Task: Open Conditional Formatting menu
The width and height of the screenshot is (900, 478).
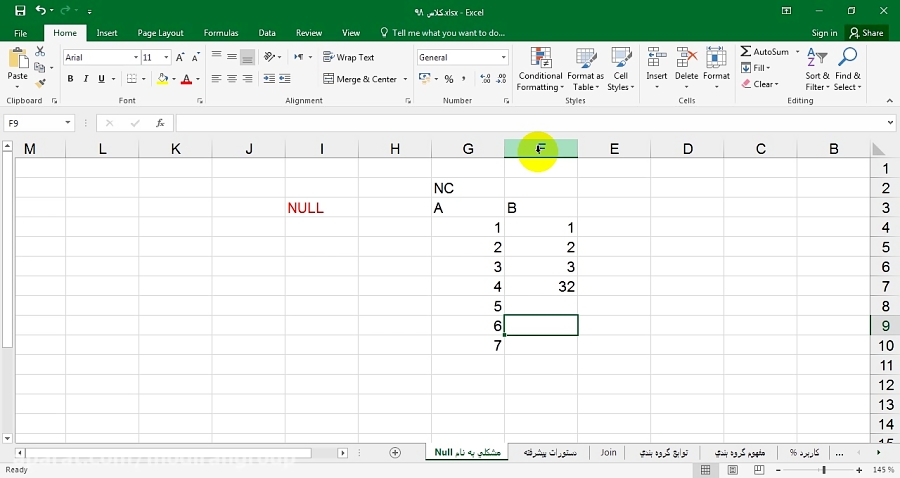Action: 540,69
